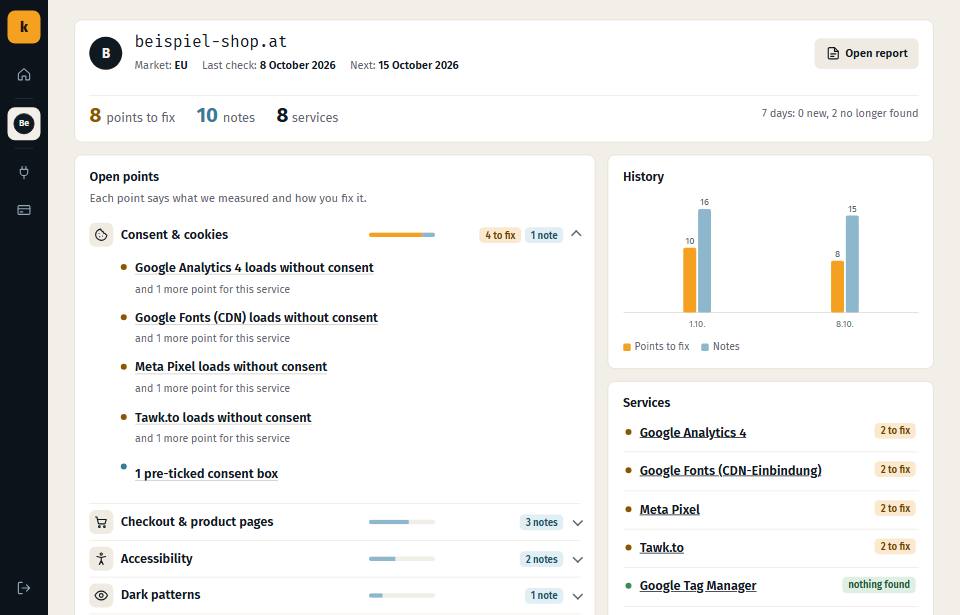Click the 1 note badge on Consent

tap(544, 235)
